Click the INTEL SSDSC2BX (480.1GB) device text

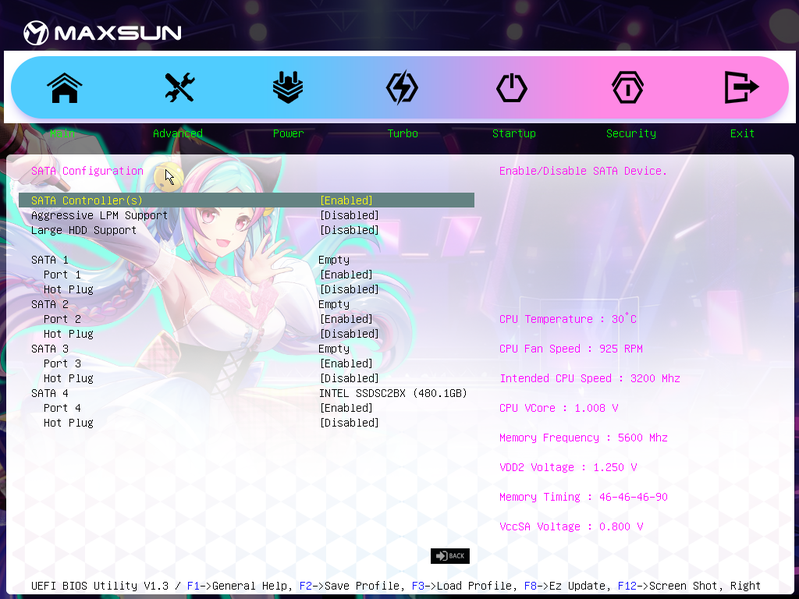(x=393, y=393)
